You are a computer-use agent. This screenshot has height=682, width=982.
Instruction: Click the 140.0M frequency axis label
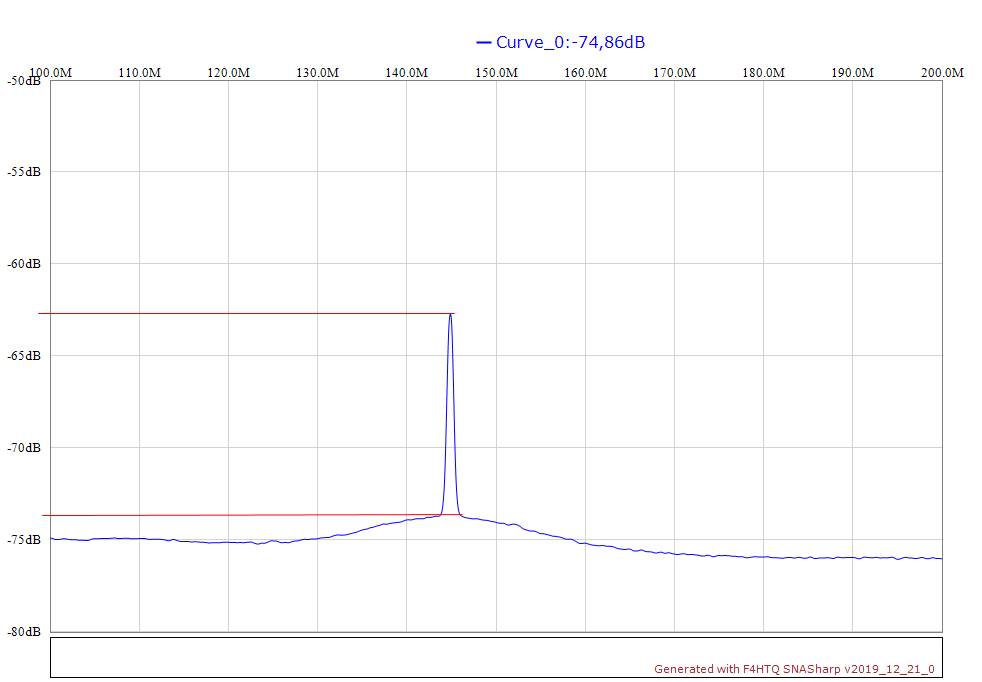(x=407, y=73)
